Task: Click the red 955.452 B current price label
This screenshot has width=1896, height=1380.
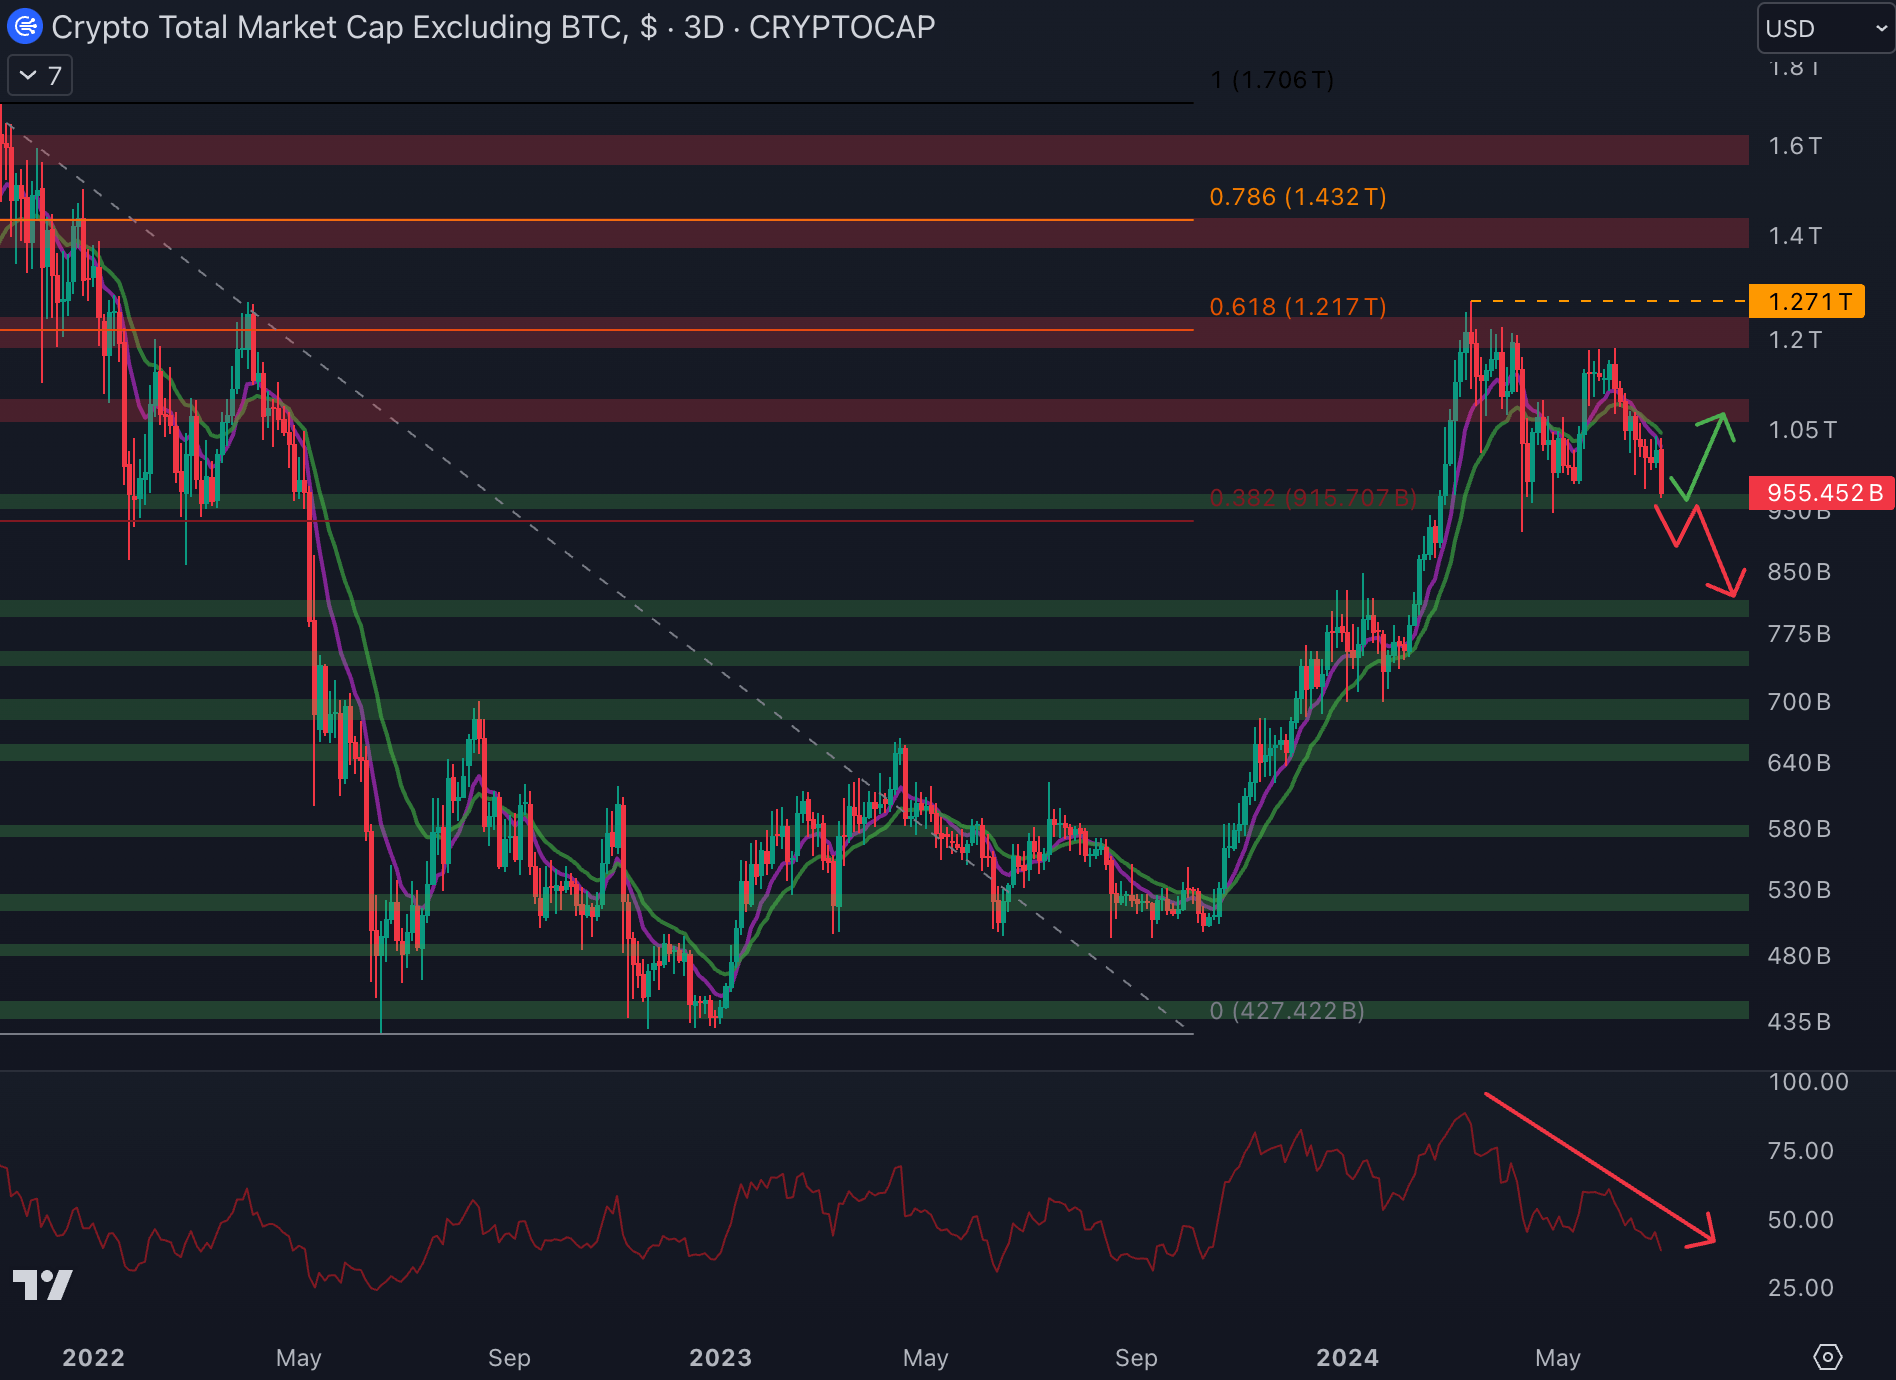Action: (x=1822, y=493)
